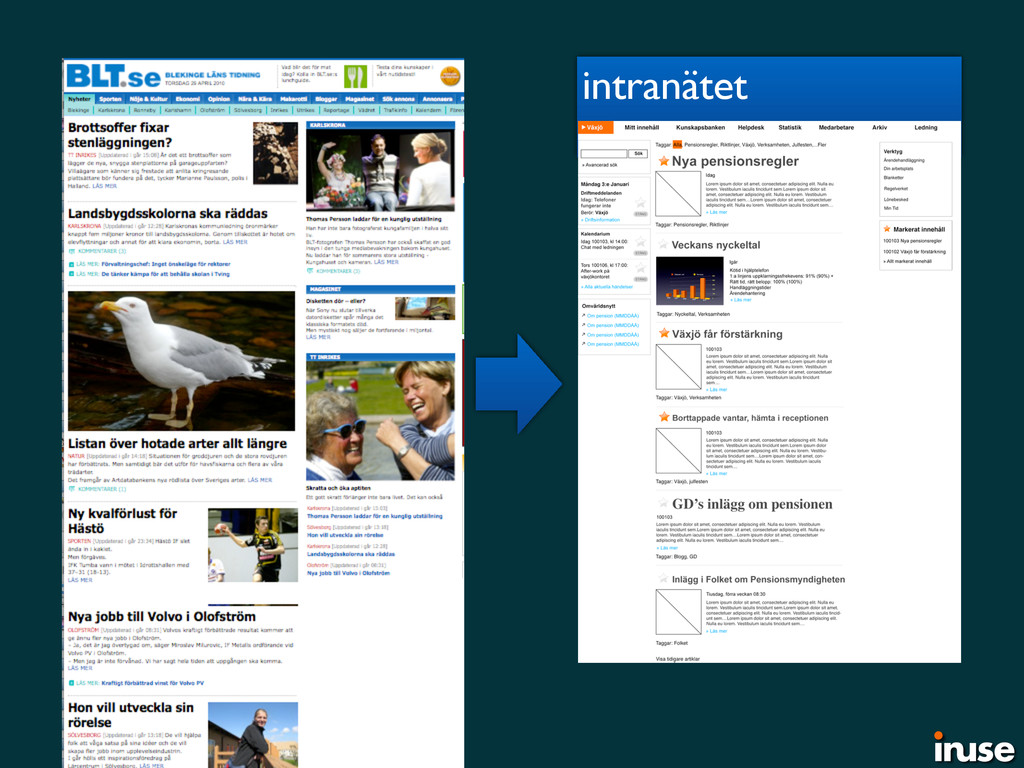The height and width of the screenshot is (768, 1024).
Task: Click the orange star beside Växjö får förstärkning
Action: tap(664, 333)
